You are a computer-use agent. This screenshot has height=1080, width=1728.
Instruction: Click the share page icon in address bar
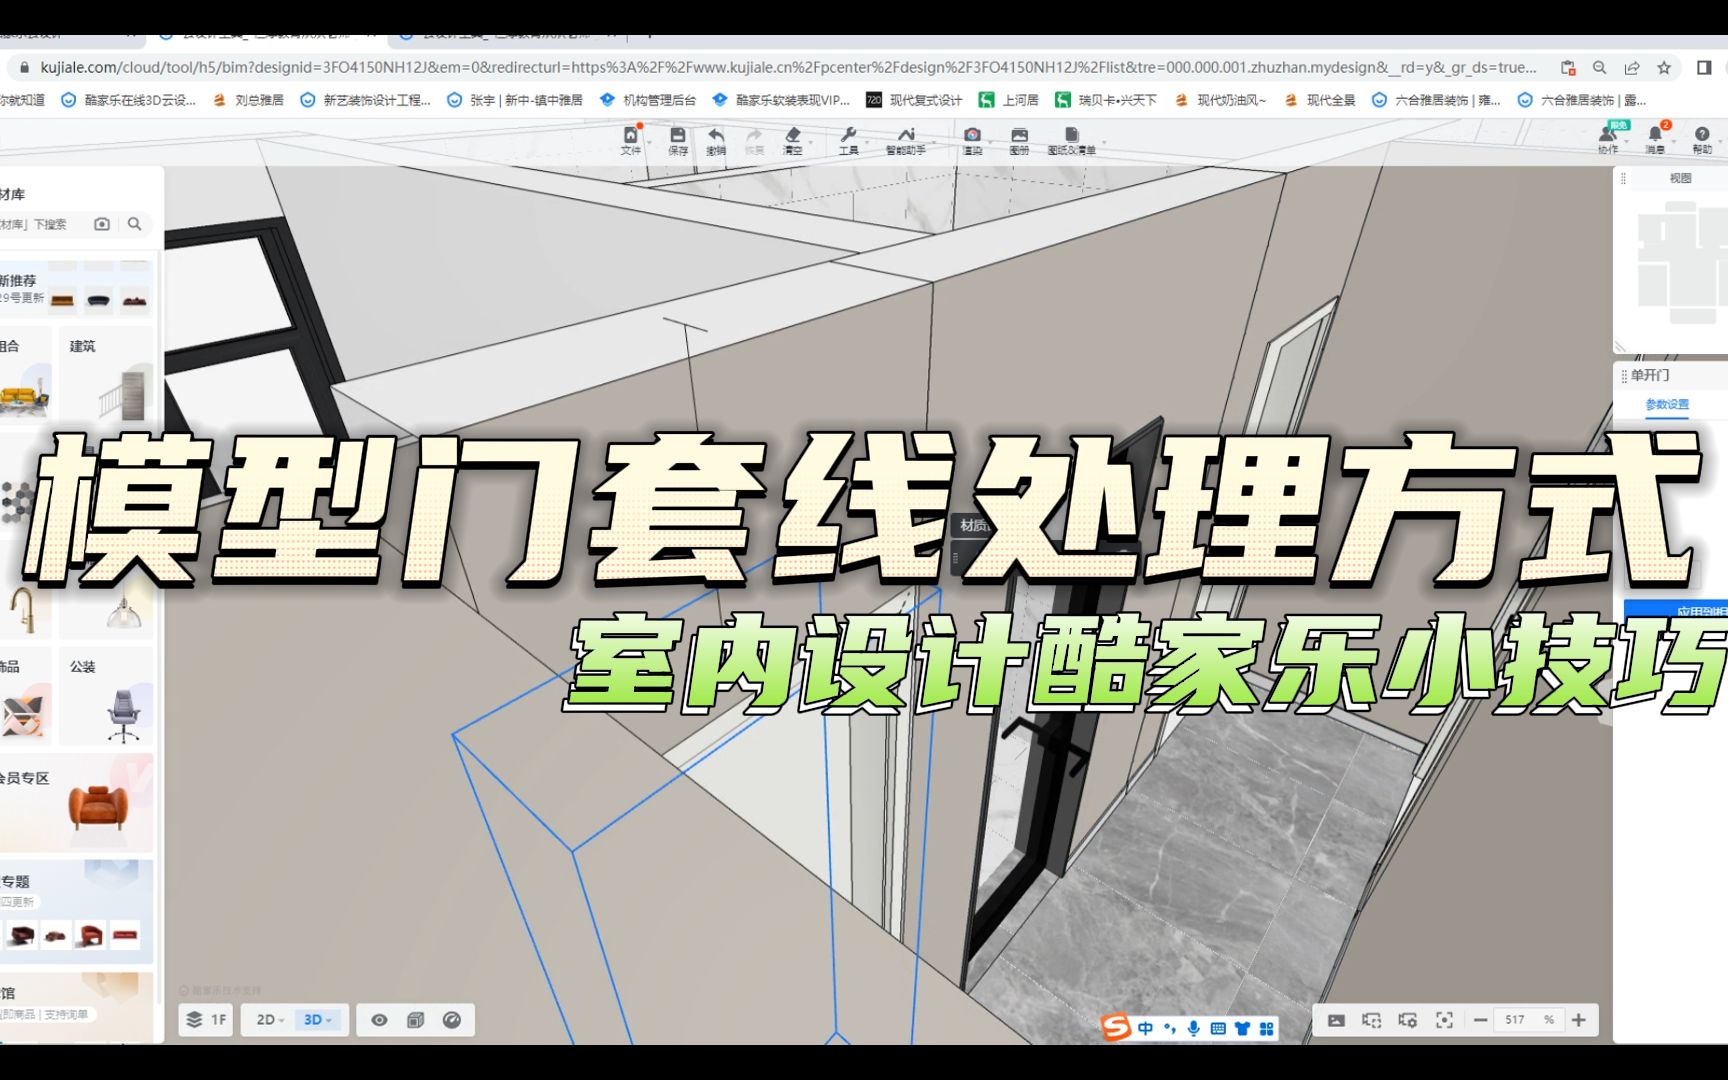pos(1632,67)
